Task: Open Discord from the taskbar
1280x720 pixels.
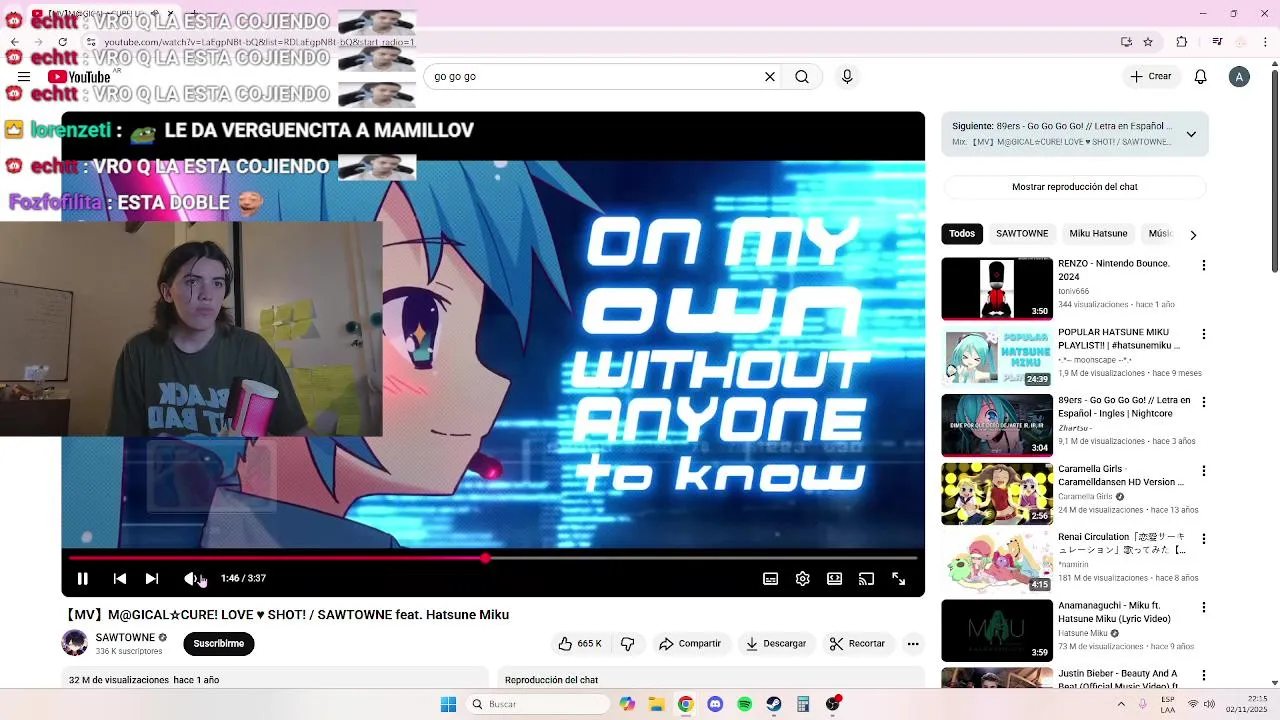Action: click(x=715, y=704)
